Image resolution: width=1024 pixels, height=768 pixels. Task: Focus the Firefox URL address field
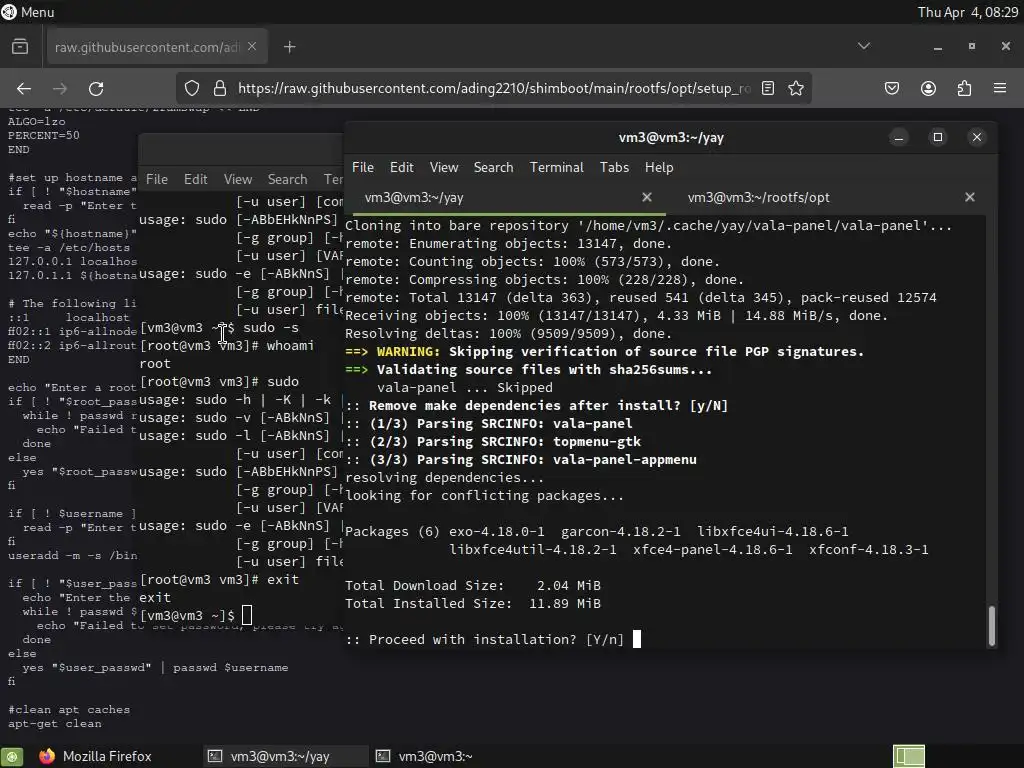pos(494,88)
